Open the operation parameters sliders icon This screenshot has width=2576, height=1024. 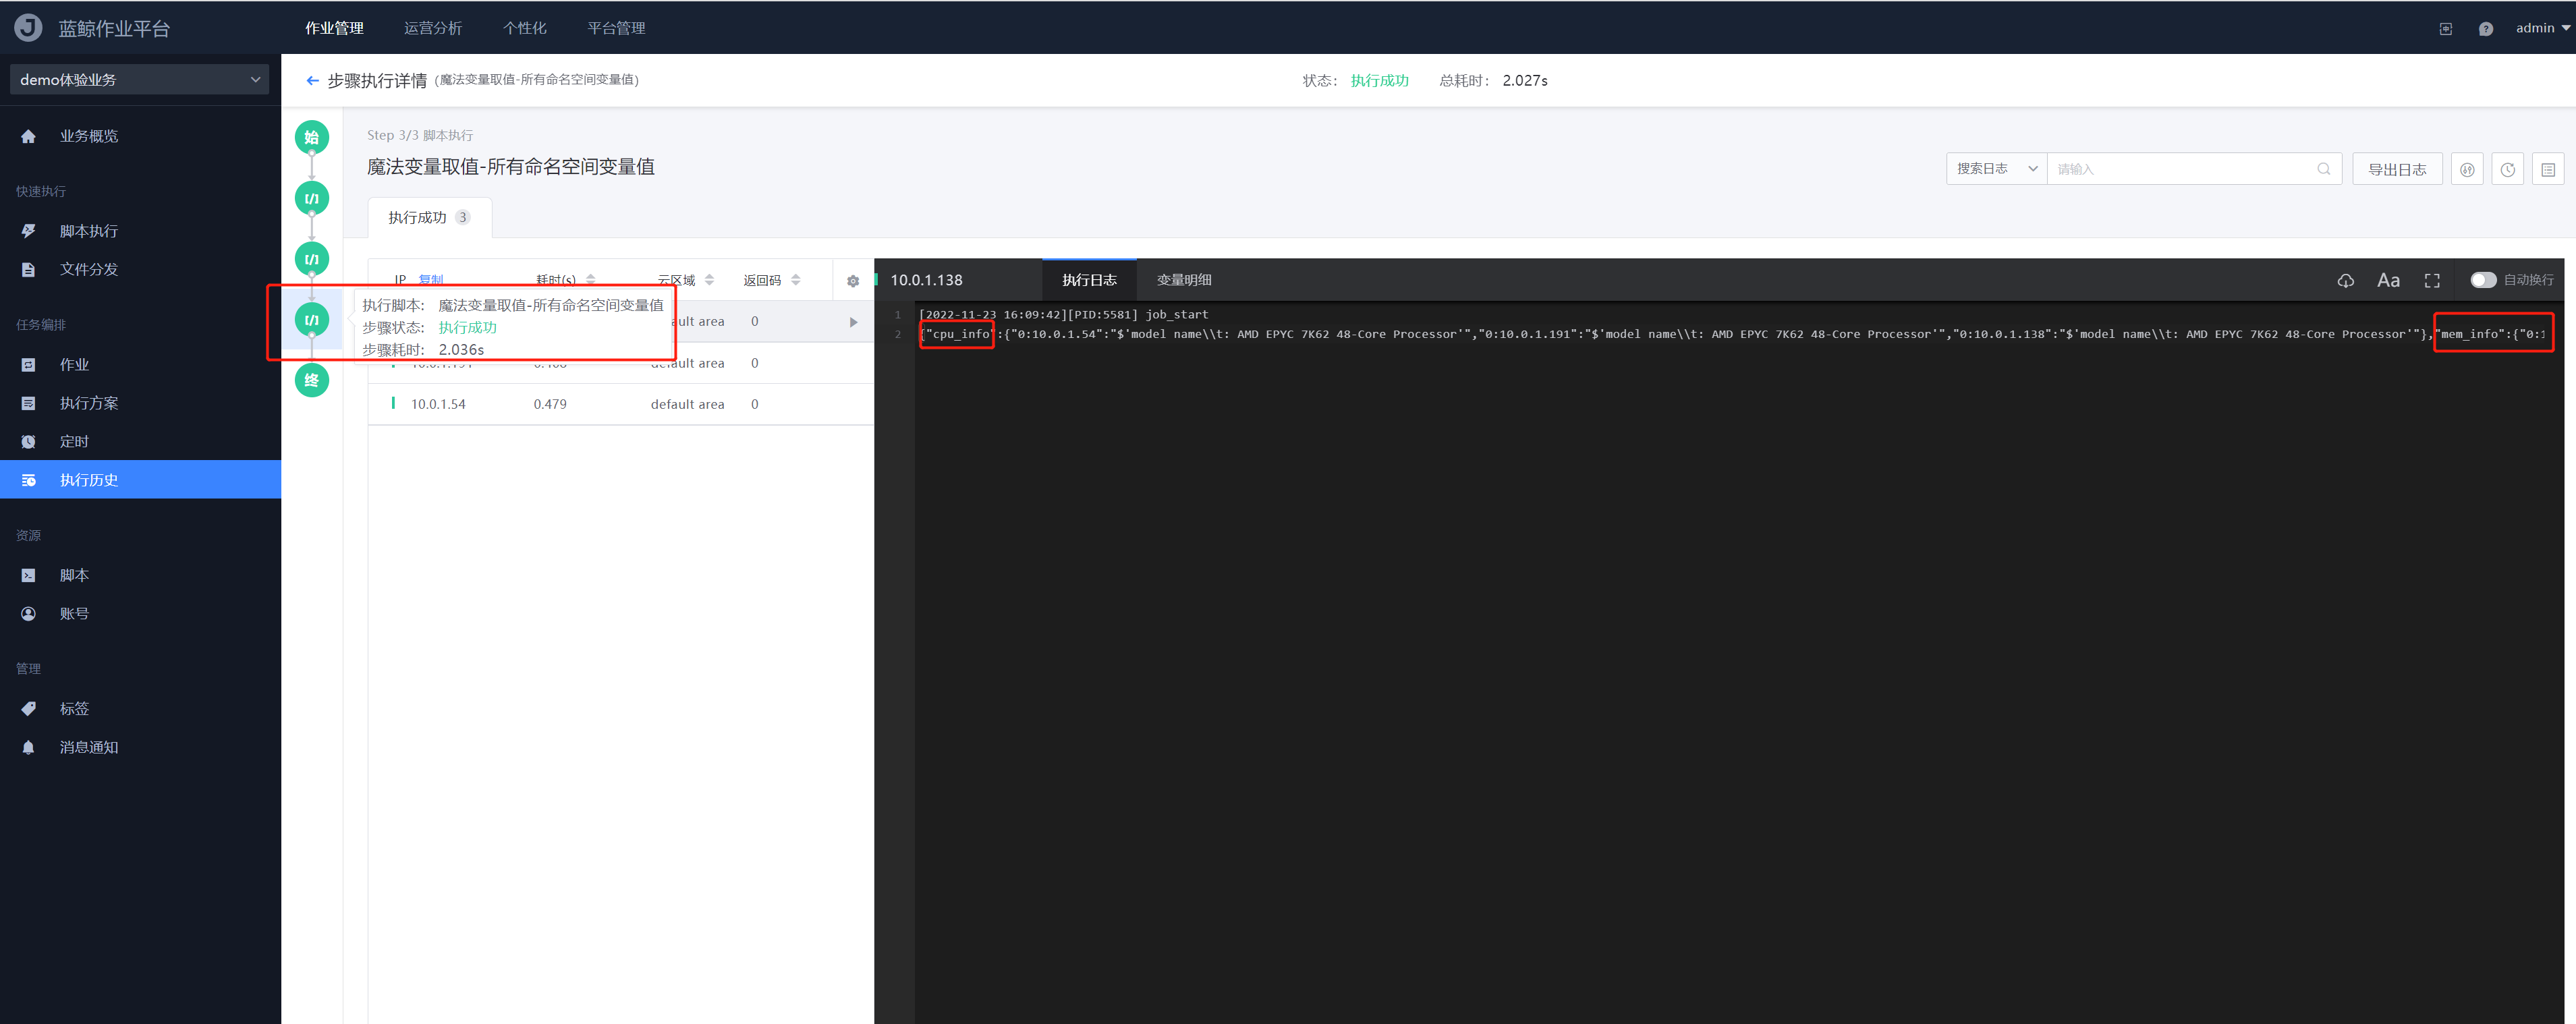(x=2467, y=169)
